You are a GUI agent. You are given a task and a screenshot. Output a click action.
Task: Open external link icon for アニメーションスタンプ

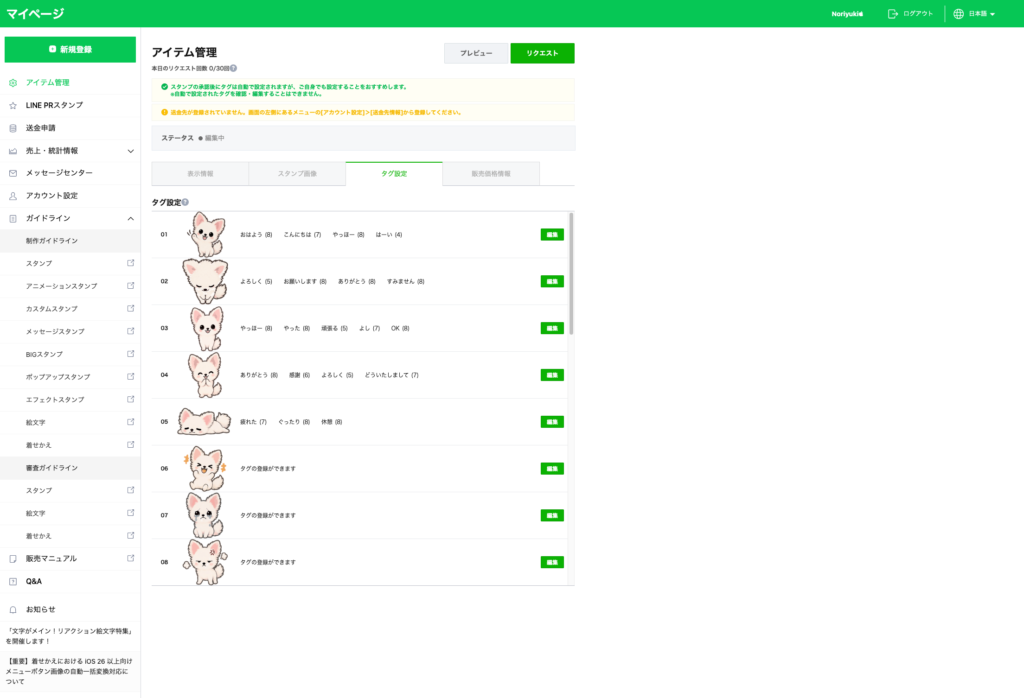click(131, 286)
